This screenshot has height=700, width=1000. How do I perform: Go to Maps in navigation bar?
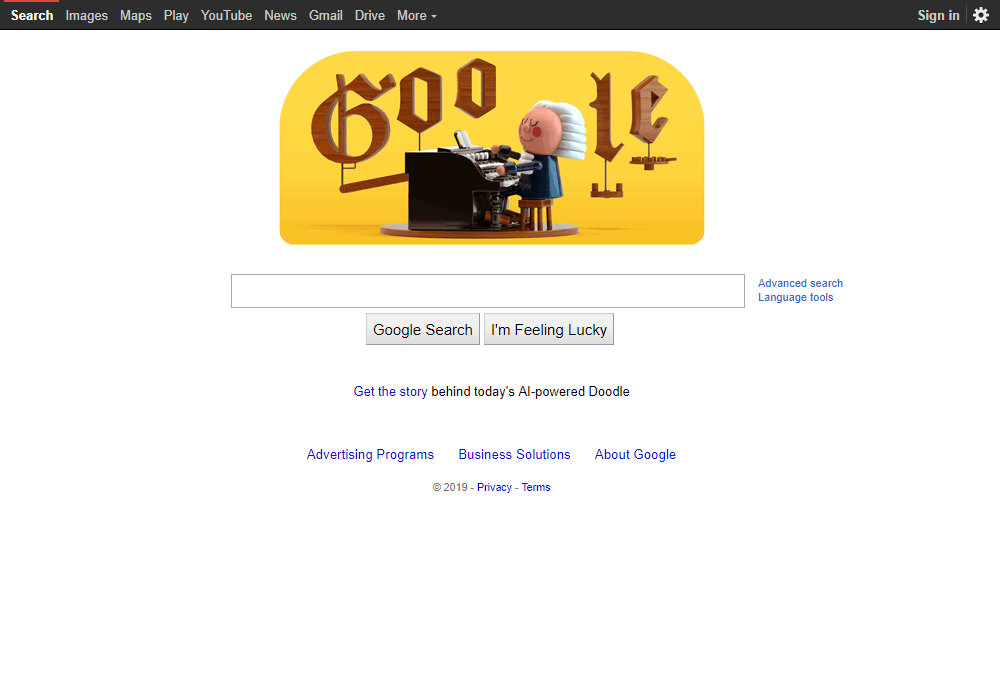tap(136, 15)
